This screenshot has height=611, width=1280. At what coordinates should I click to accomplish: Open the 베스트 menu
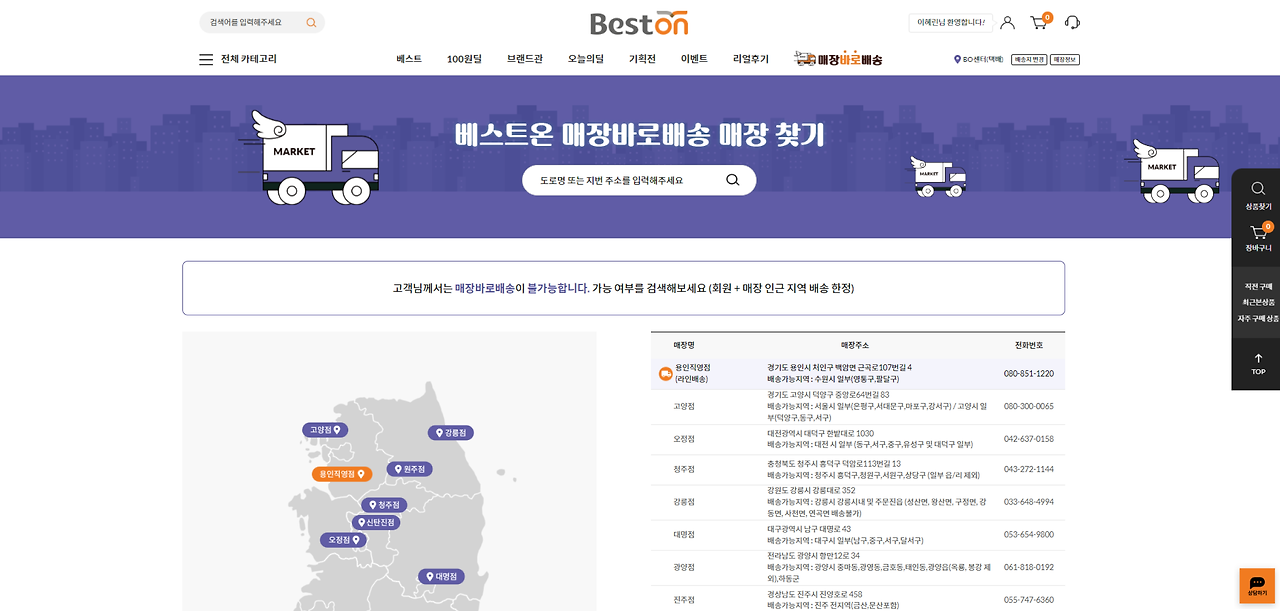409,59
